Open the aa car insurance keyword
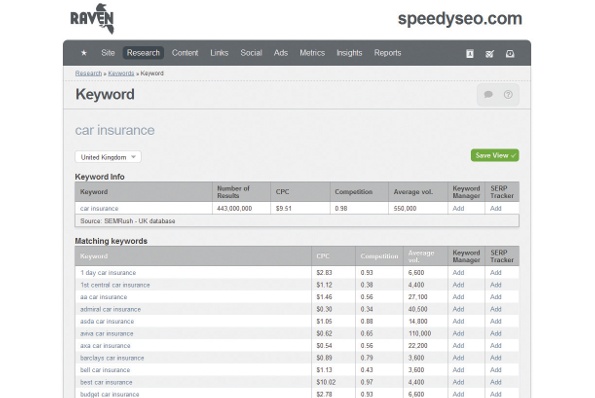 point(104,297)
